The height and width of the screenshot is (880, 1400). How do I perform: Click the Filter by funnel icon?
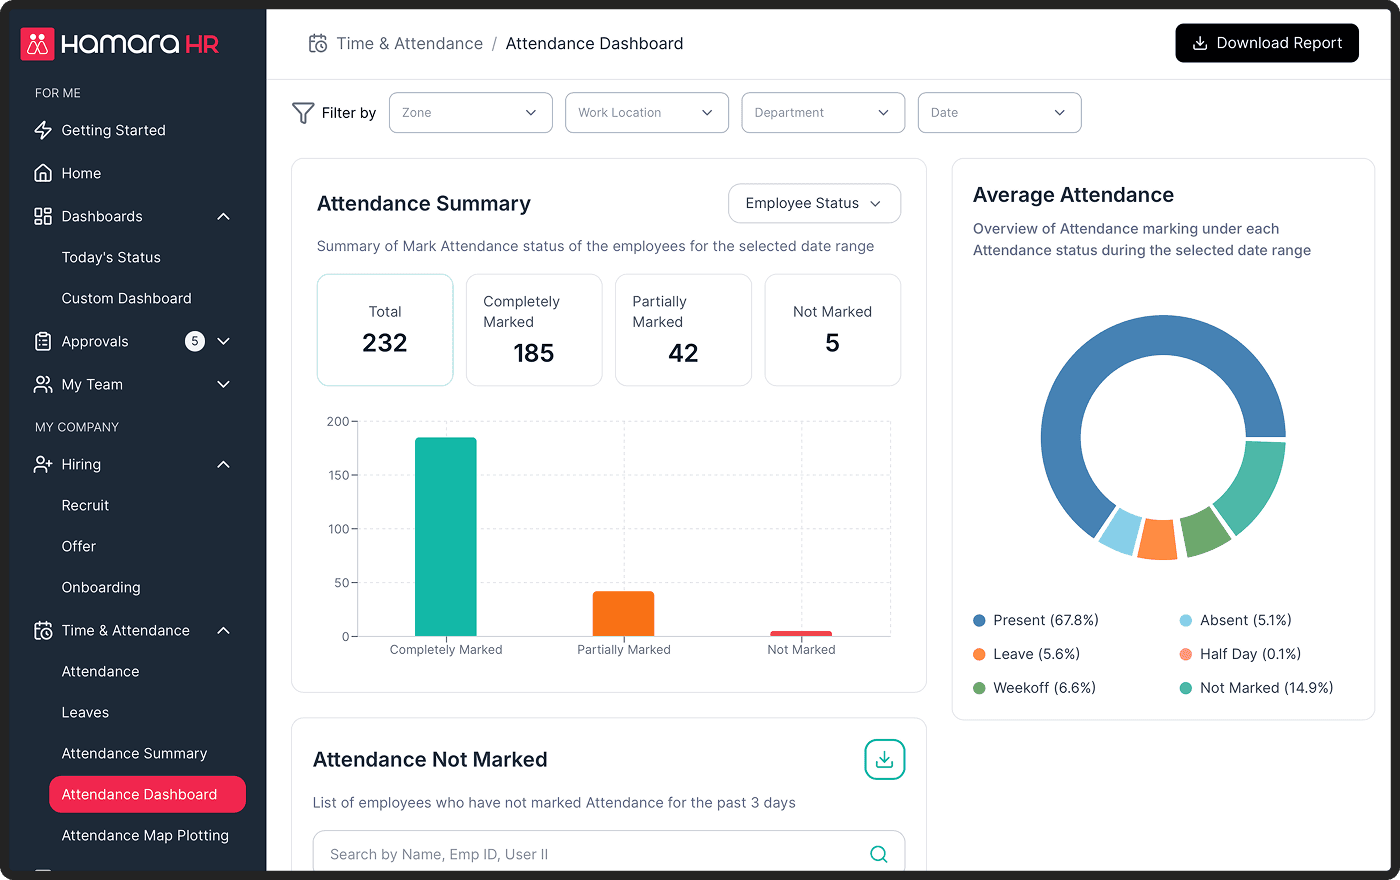point(303,113)
